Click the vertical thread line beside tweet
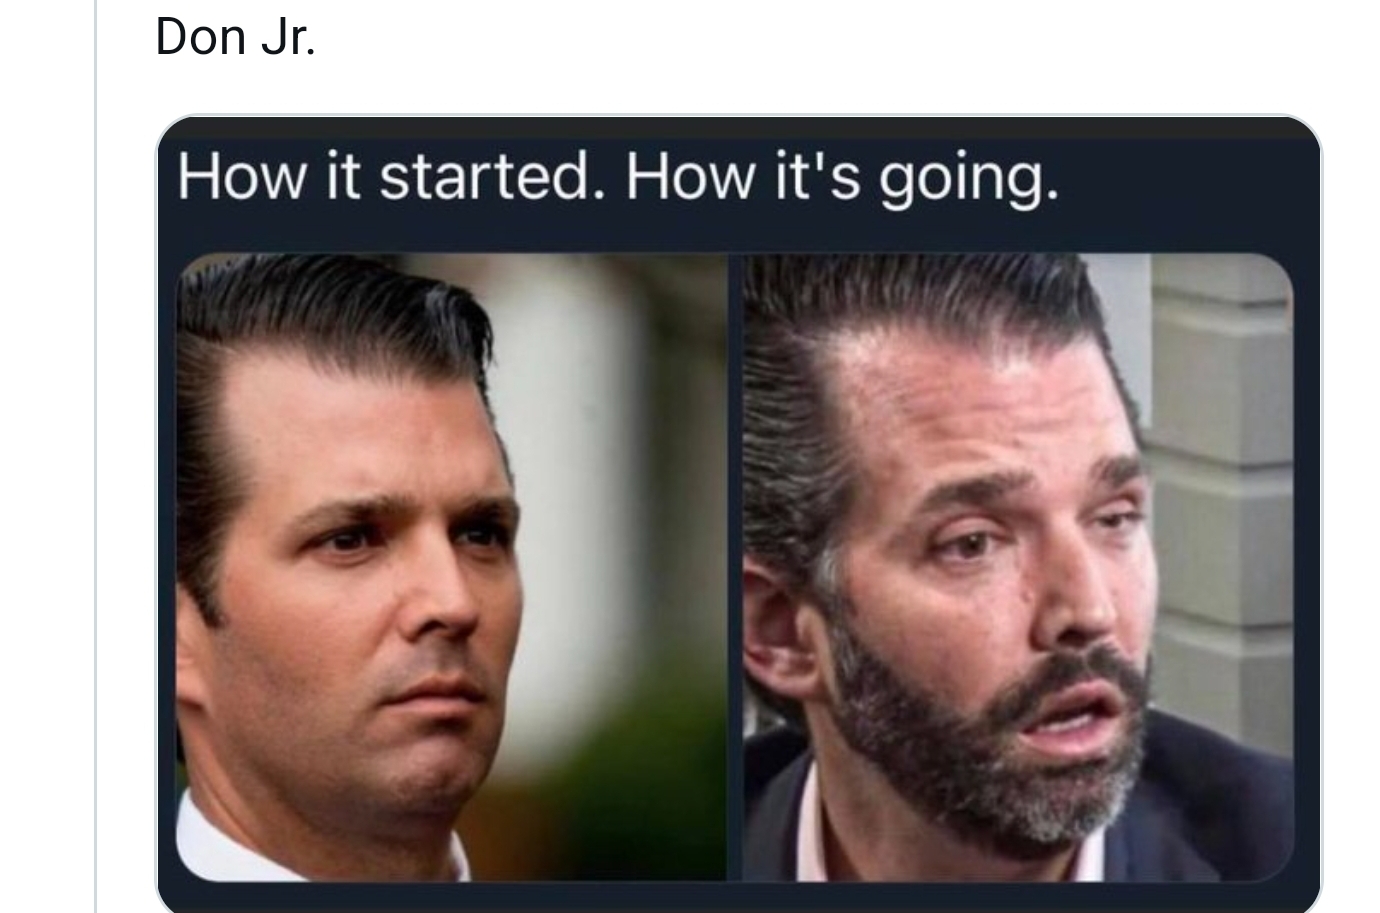This screenshot has height=913, width=1380. (96, 456)
